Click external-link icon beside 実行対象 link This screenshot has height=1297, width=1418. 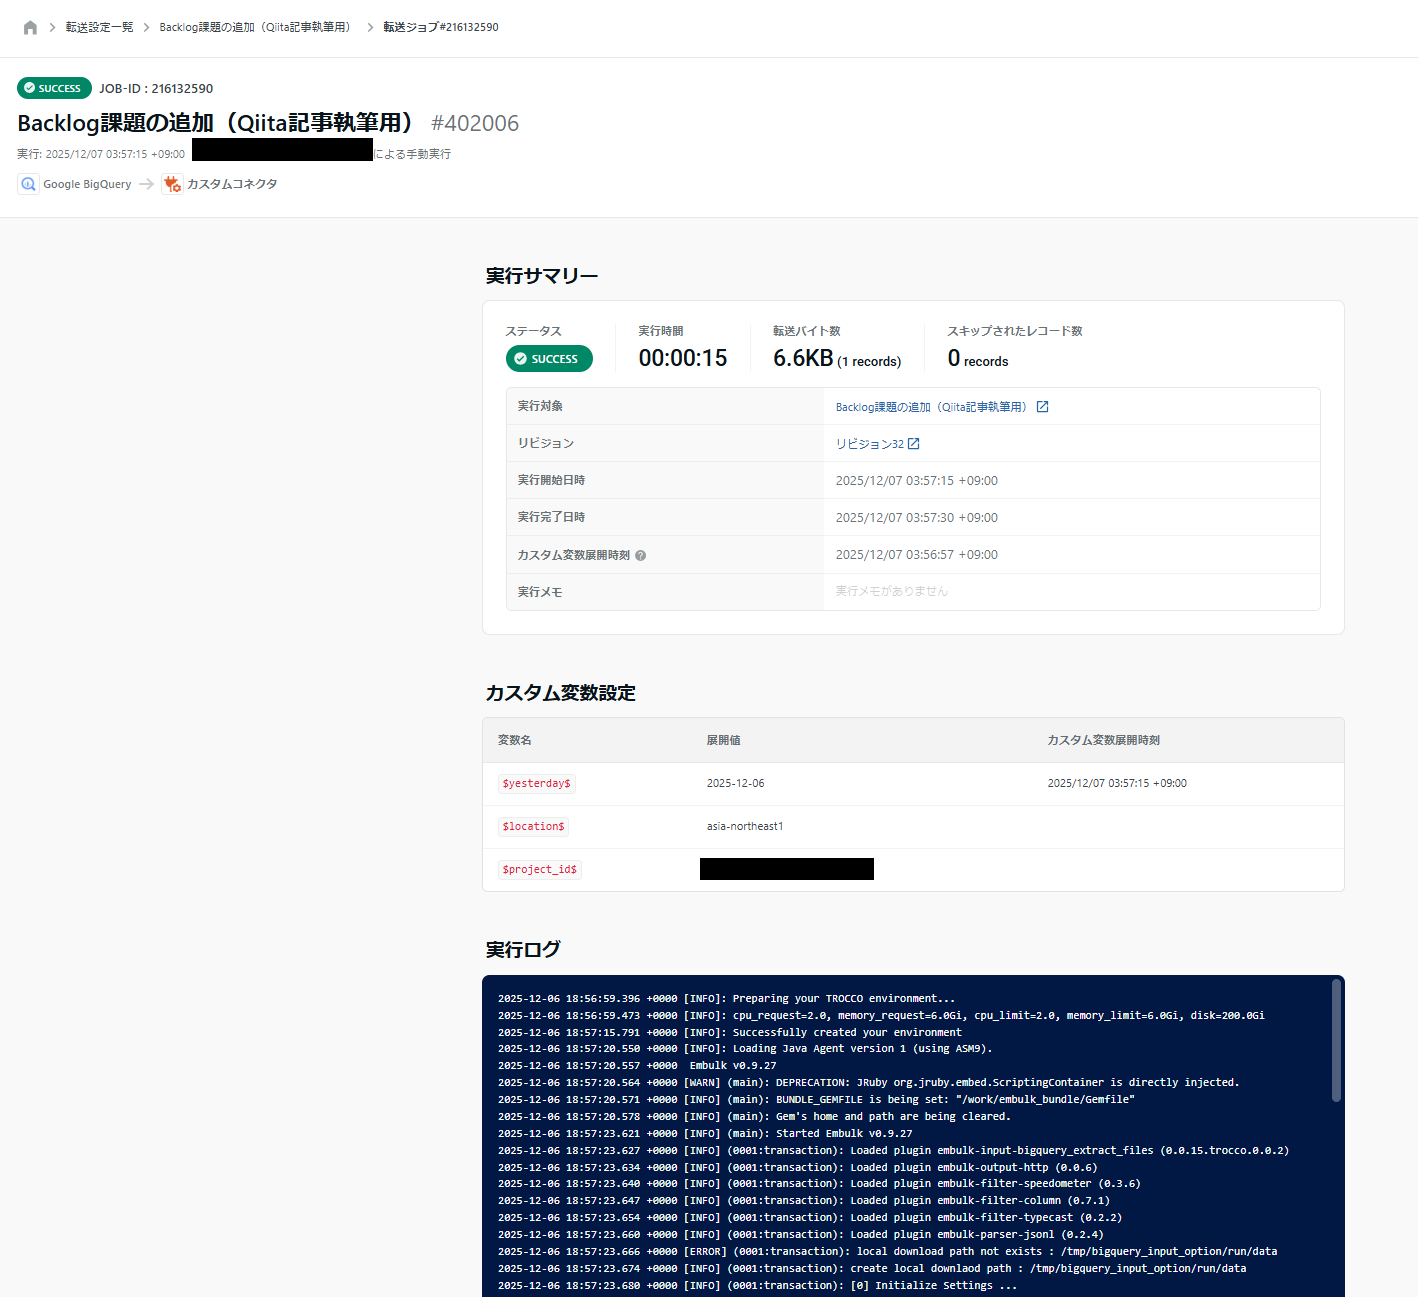coord(1042,407)
